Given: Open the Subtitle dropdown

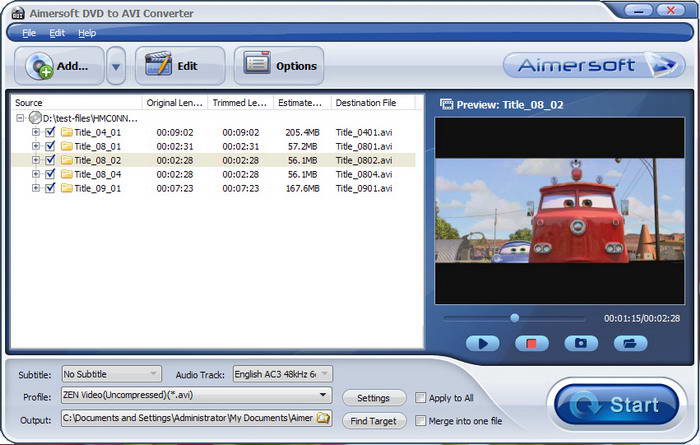Looking at the screenshot, I should (x=112, y=374).
